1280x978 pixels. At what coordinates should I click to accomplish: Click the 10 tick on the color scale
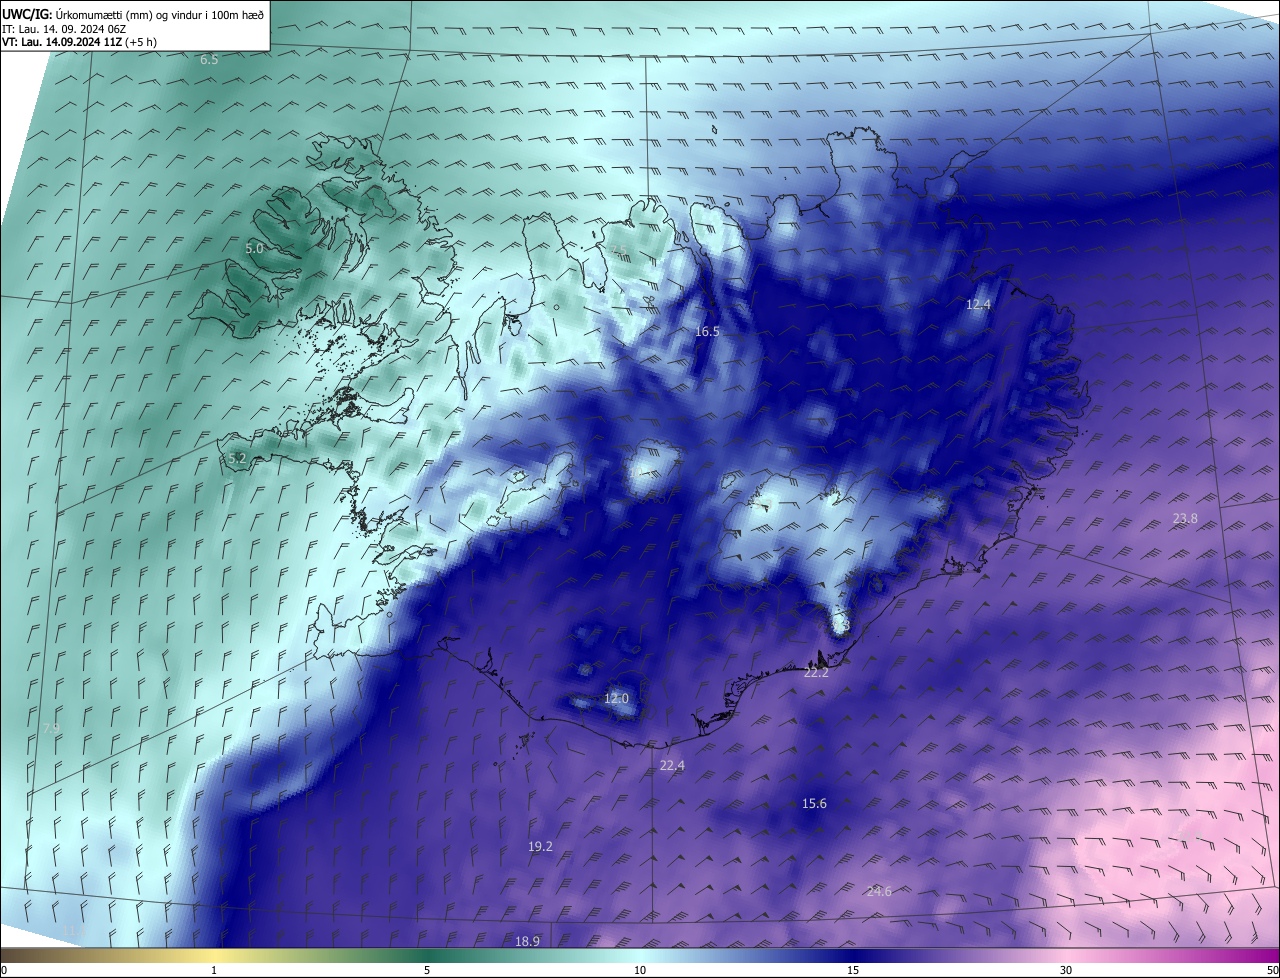(x=640, y=970)
